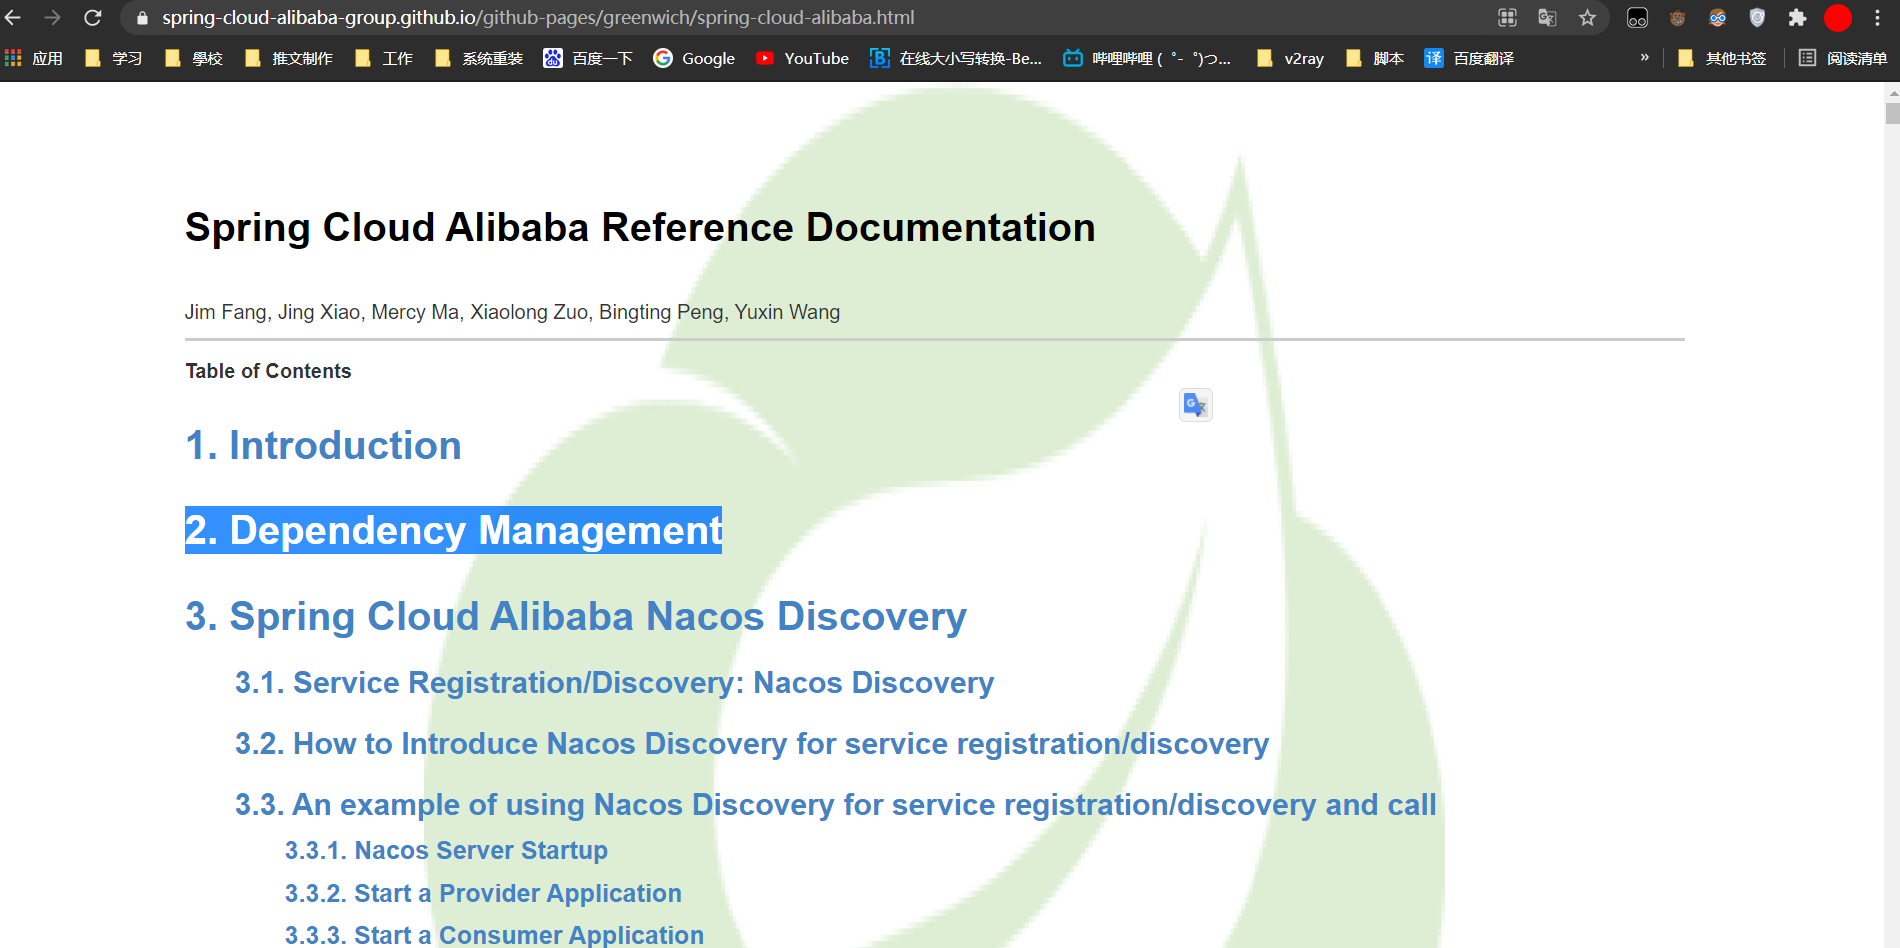This screenshot has width=1900, height=948.
Task: Open the Google bookmark
Action: click(x=694, y=58)
